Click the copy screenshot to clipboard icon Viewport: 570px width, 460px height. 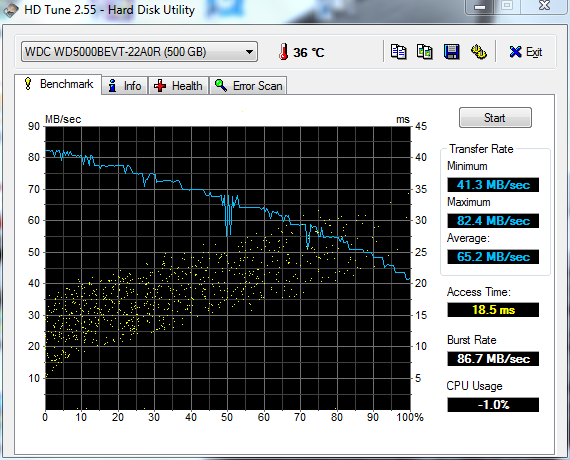tap(425, 52)
